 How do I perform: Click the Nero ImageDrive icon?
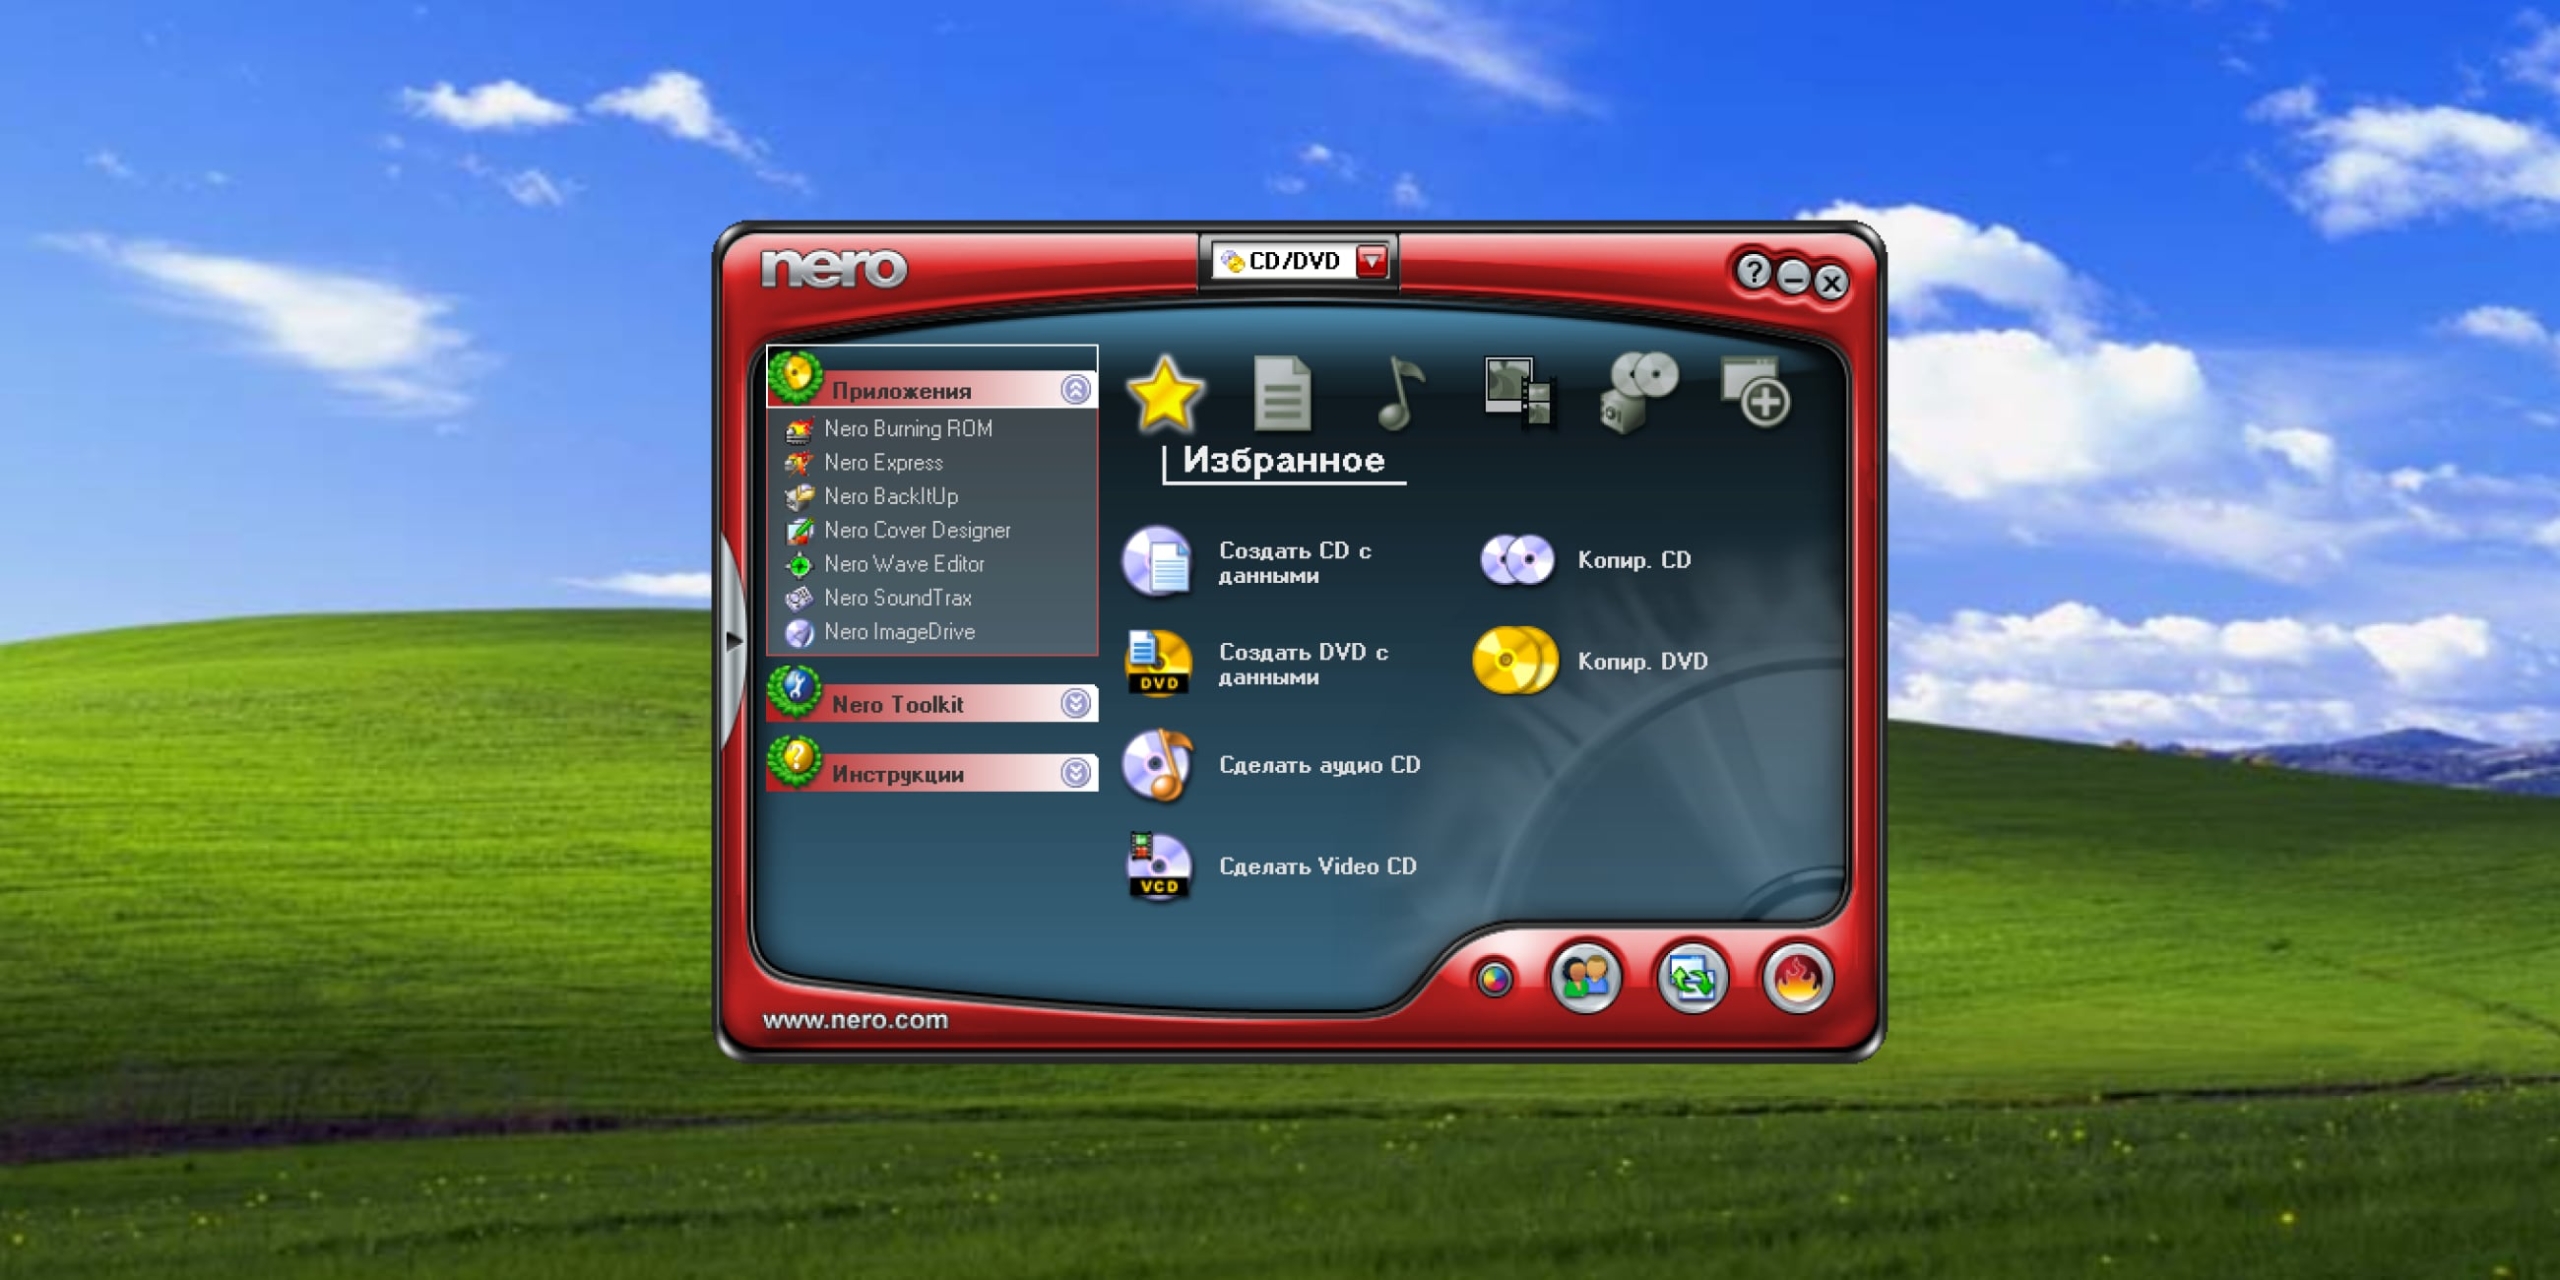point(799,633)
